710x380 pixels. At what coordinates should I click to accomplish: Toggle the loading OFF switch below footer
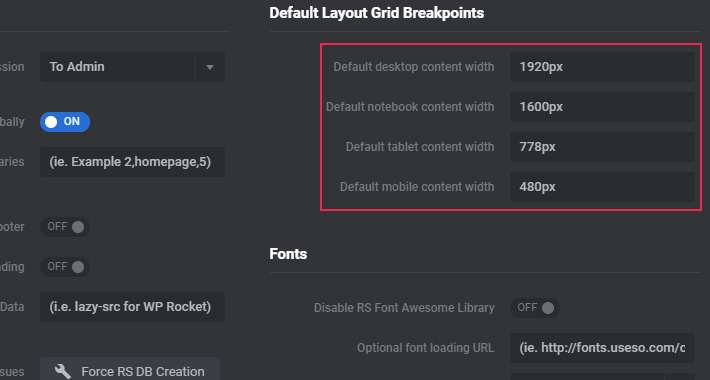pyautogui.click(x=65, y=267)
